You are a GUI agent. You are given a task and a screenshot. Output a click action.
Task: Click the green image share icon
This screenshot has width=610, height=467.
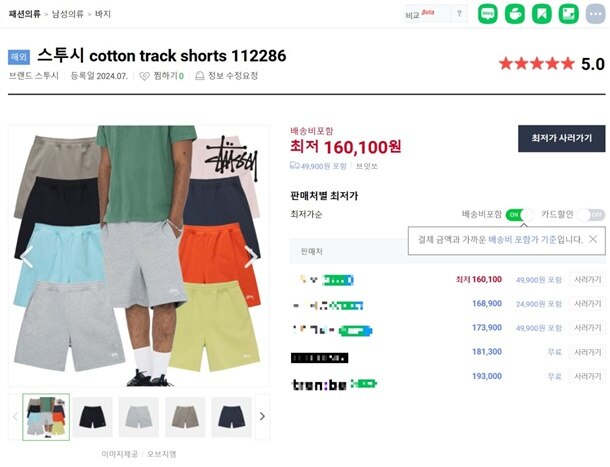click(568, 14)
